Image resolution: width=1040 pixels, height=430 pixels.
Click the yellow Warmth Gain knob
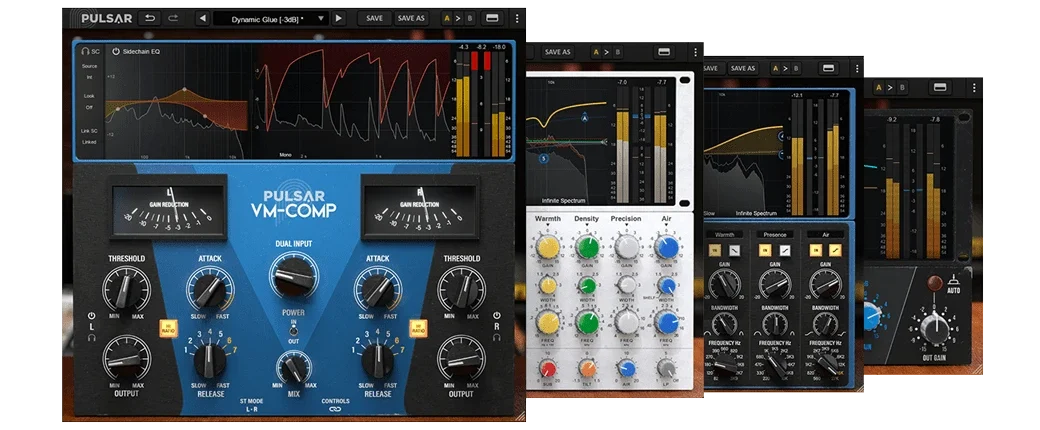coord(548,248)
